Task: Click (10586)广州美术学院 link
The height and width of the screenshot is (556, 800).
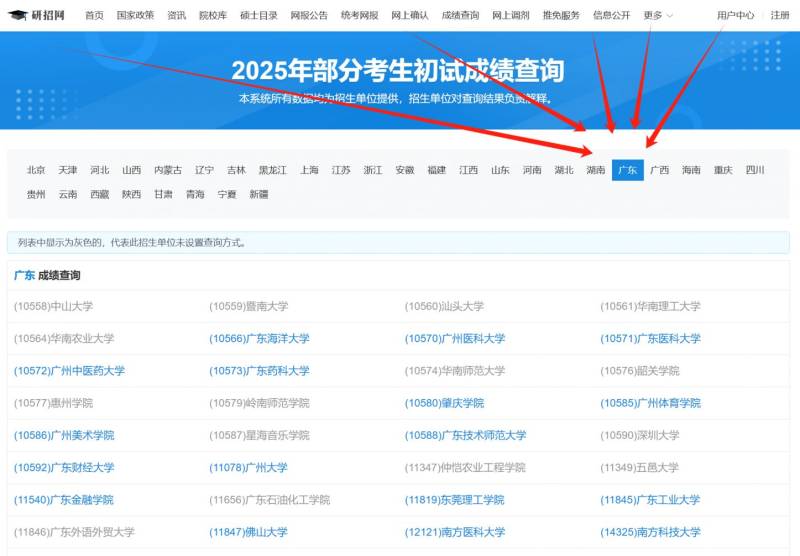Action: tap(64, 435)
